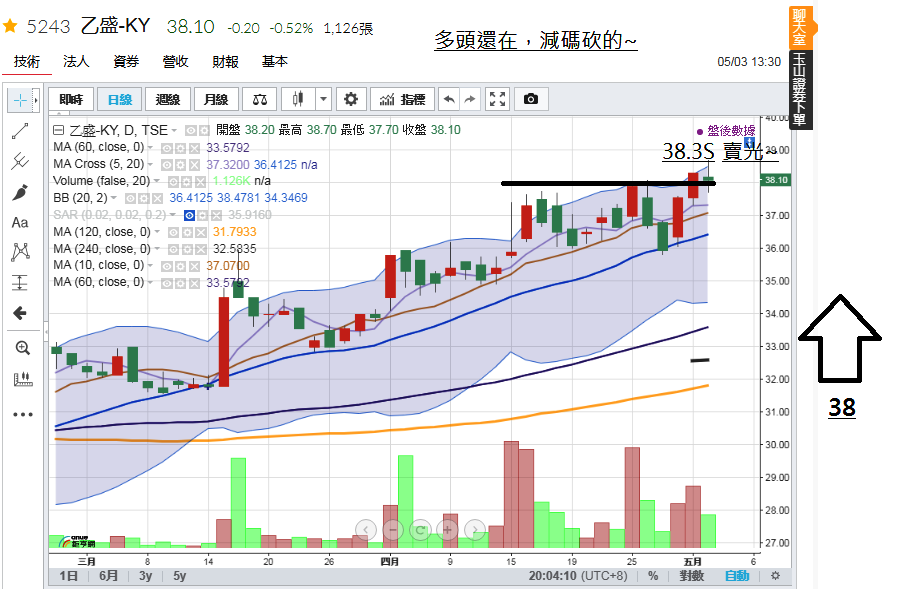Image resolution: width=900 pixels, height=600 pixels.
Task: Activate the zoom-in magnifier tool
Action: point(22,347)
